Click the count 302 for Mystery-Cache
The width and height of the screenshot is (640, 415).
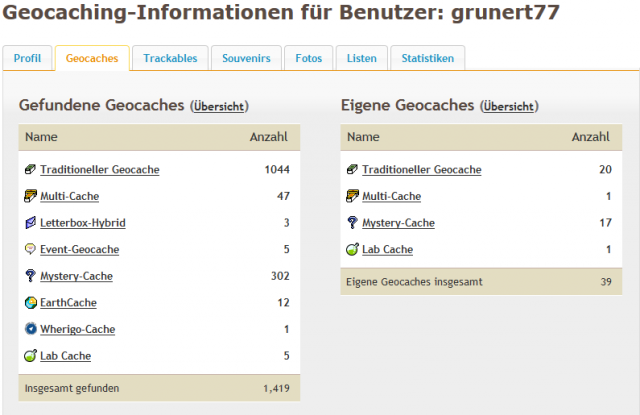280,276
